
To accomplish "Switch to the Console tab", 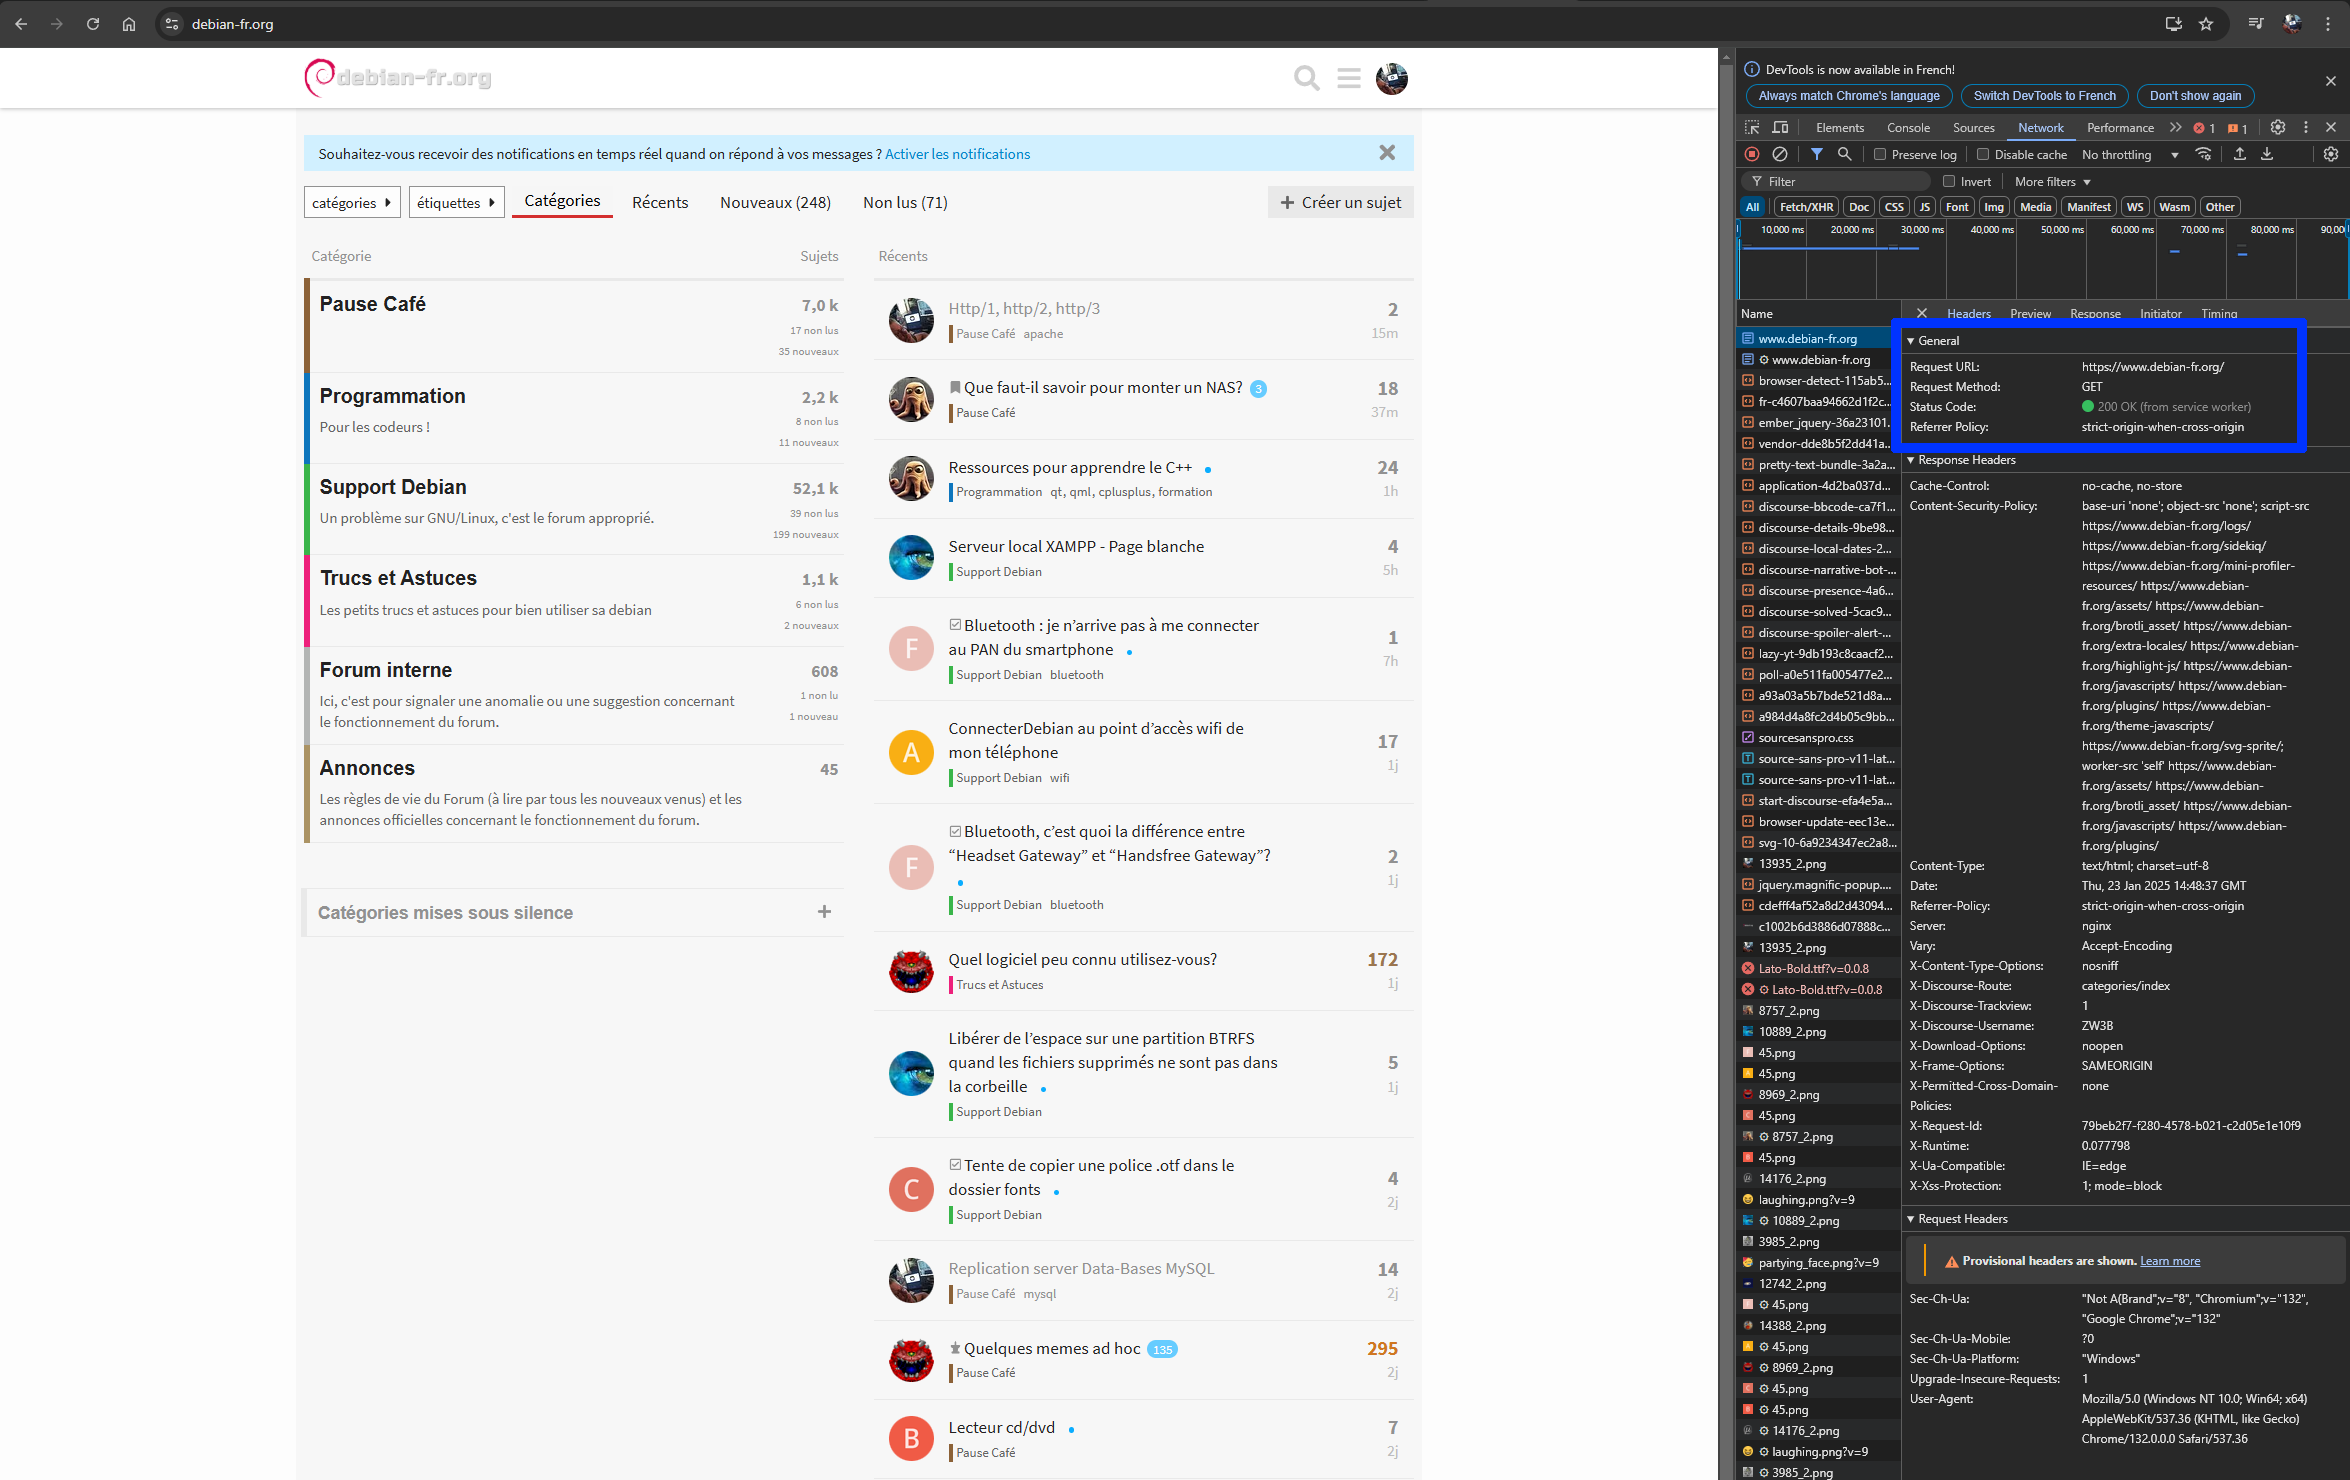I will pyautogui.click(x=1908, y=127).
